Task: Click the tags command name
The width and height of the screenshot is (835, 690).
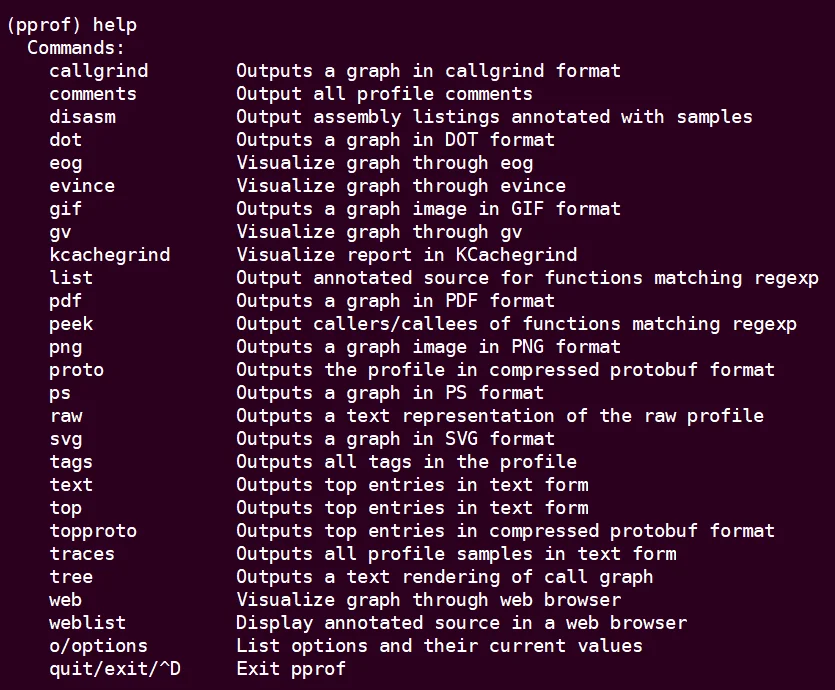Action: 71,462
